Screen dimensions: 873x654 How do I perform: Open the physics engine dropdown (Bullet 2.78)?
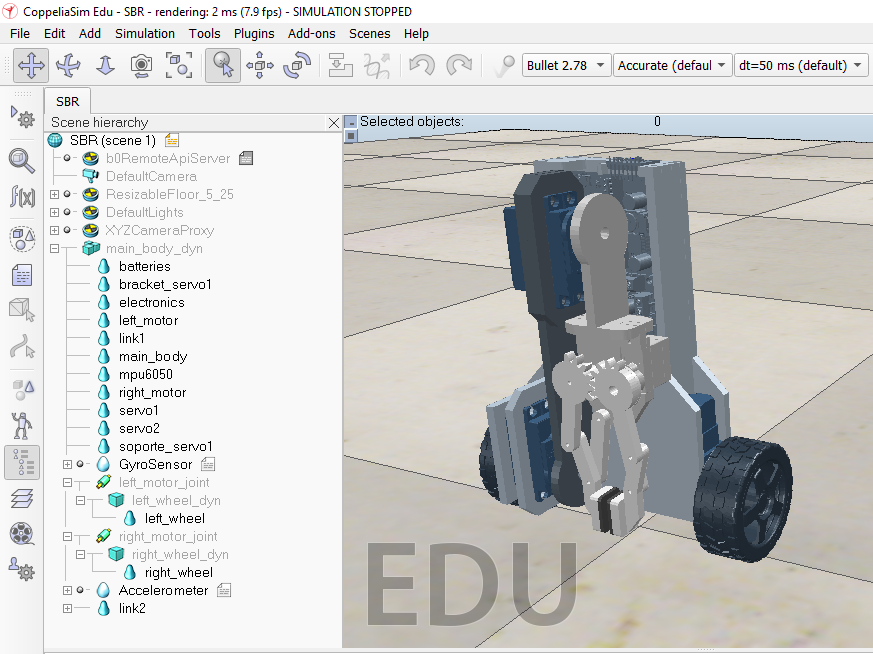566,66
